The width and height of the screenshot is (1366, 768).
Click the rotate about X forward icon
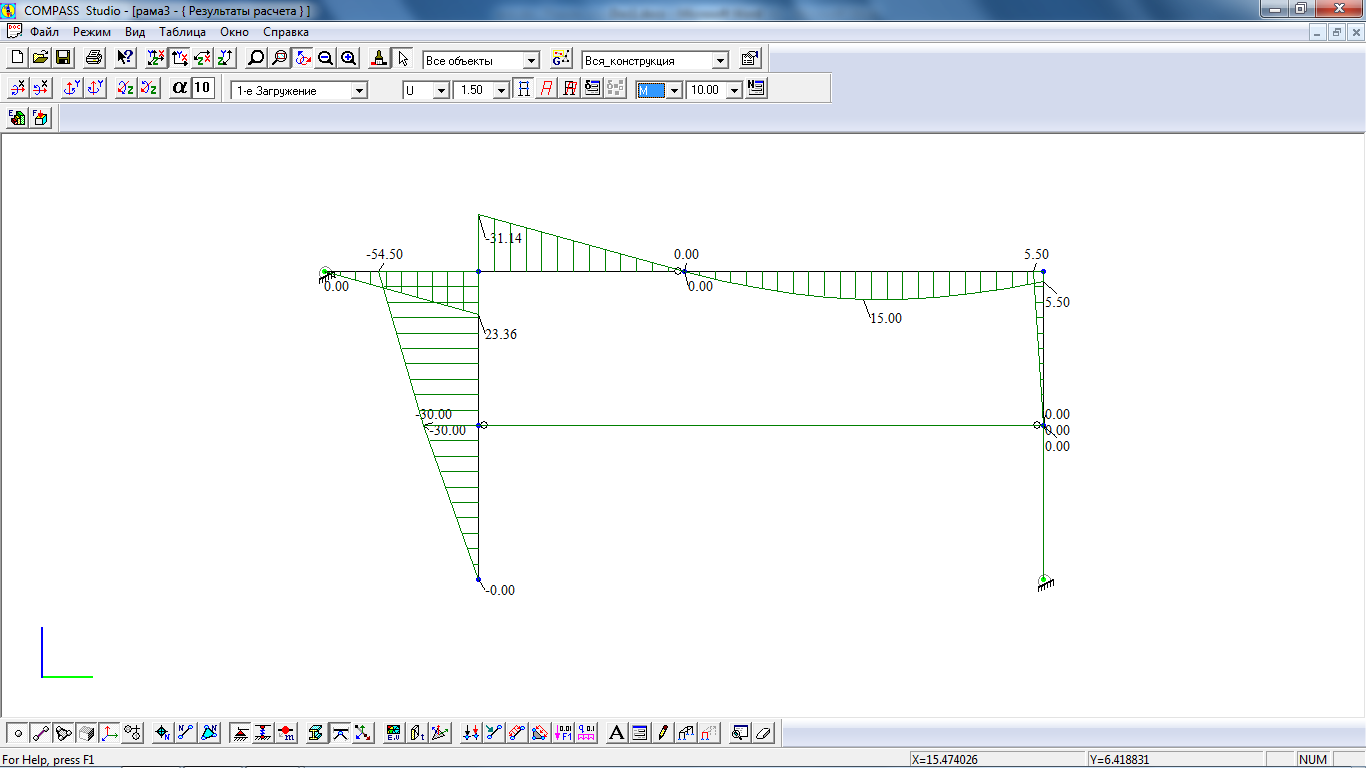[18, 88]
